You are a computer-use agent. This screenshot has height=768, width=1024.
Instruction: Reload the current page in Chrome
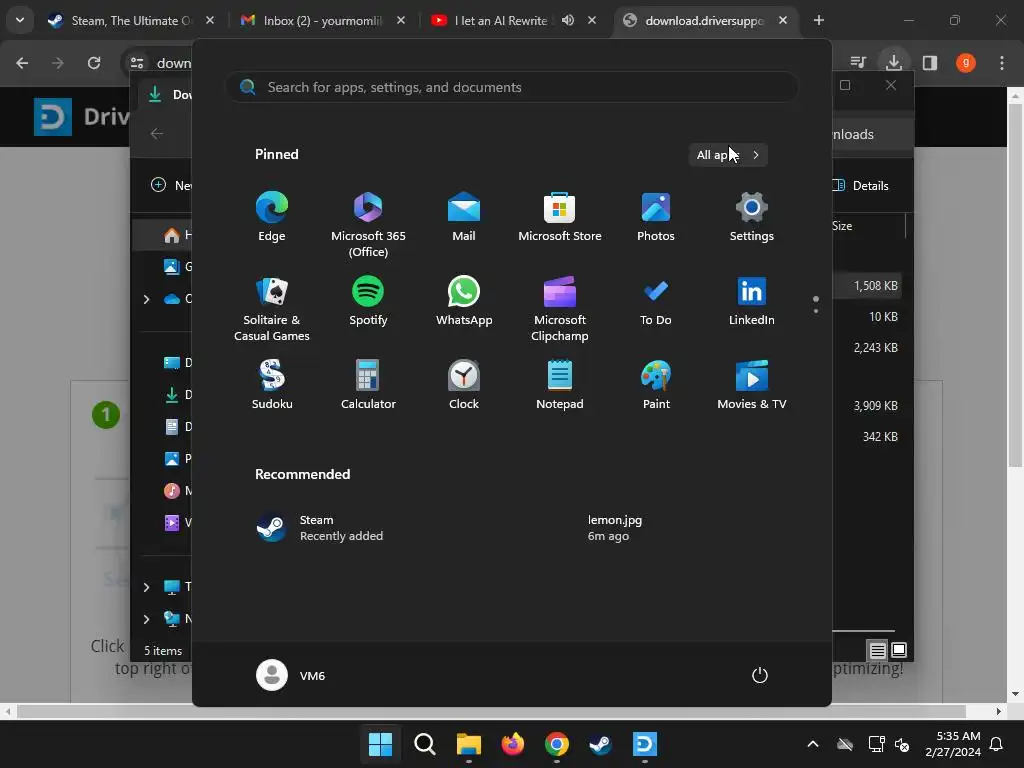[94, 63]
